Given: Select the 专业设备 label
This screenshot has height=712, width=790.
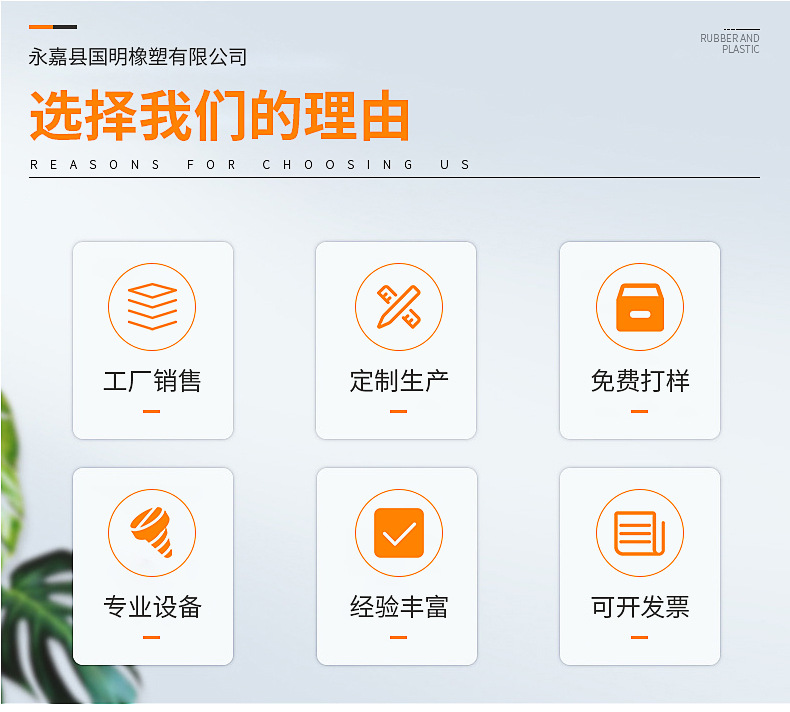Looking at the screenshot, I should pos(152,607).
